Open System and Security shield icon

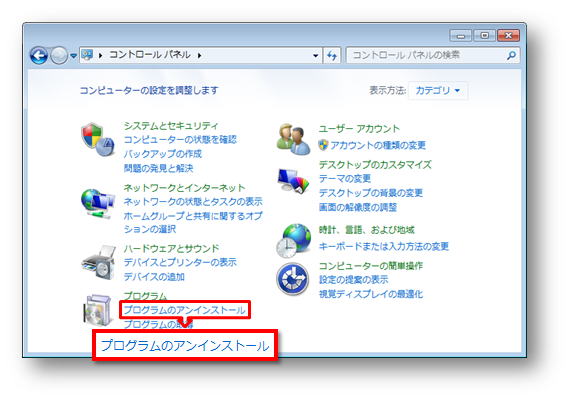97,139
